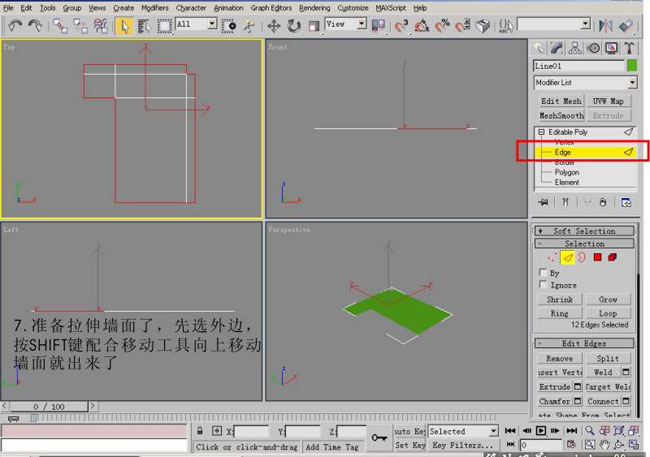
Task: Click Play Animation button
Action: click(x=541, y=431)
